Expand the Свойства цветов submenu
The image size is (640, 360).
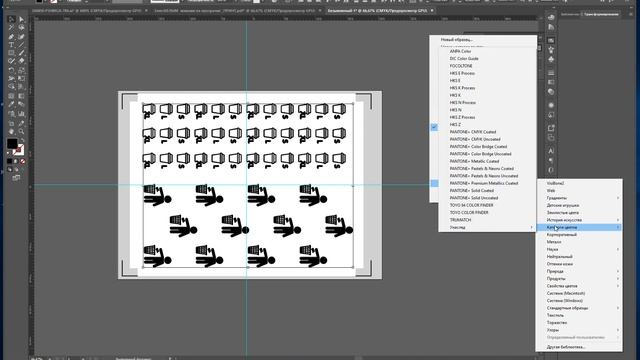point(579,286)
